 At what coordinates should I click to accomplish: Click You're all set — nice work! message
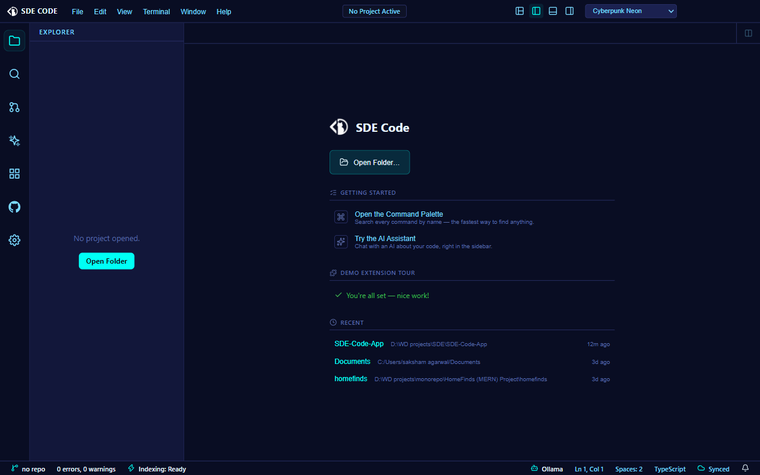tap(387, 296)
